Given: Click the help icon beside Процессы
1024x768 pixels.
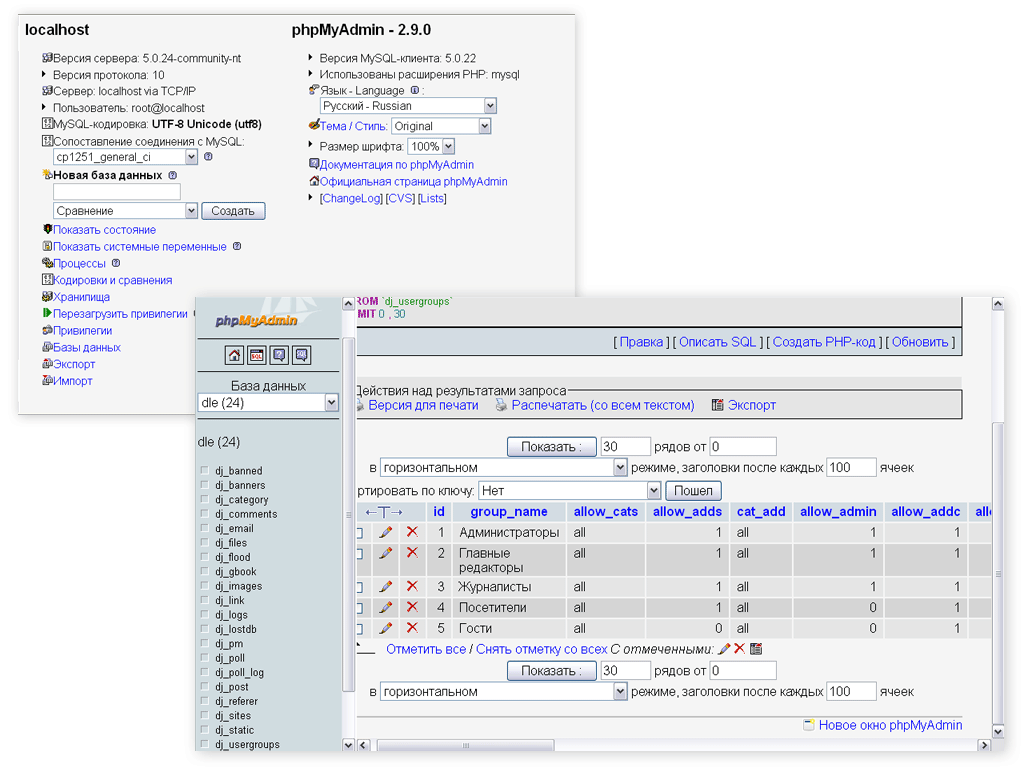Looking at the screenshot, I should [116, 263].
